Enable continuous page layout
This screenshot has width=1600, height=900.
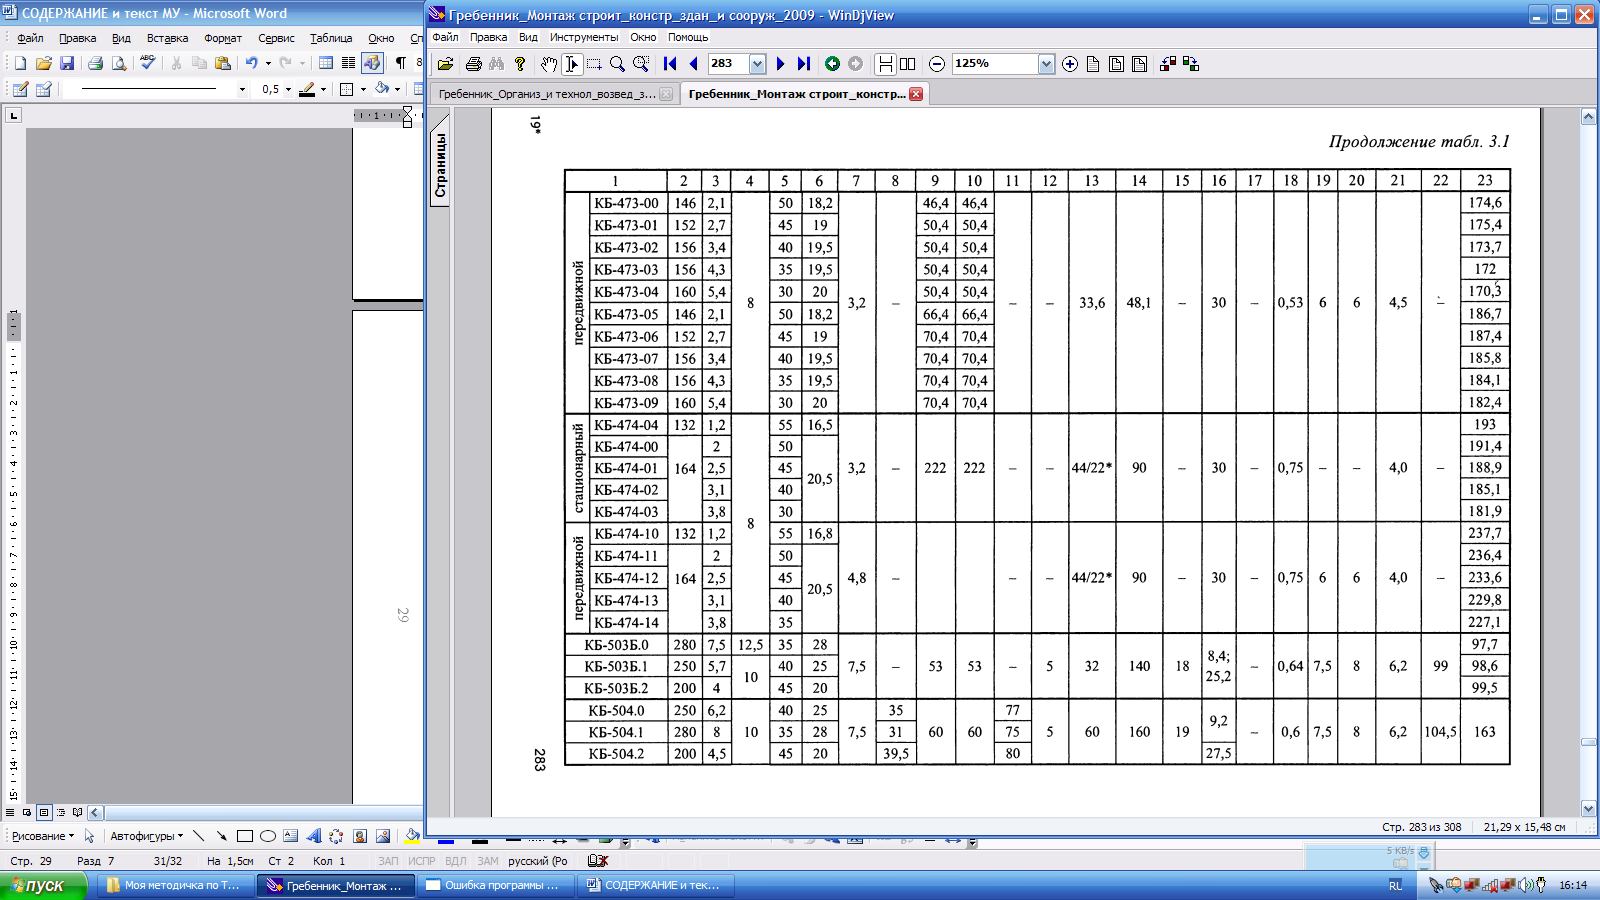pos(885,64)
